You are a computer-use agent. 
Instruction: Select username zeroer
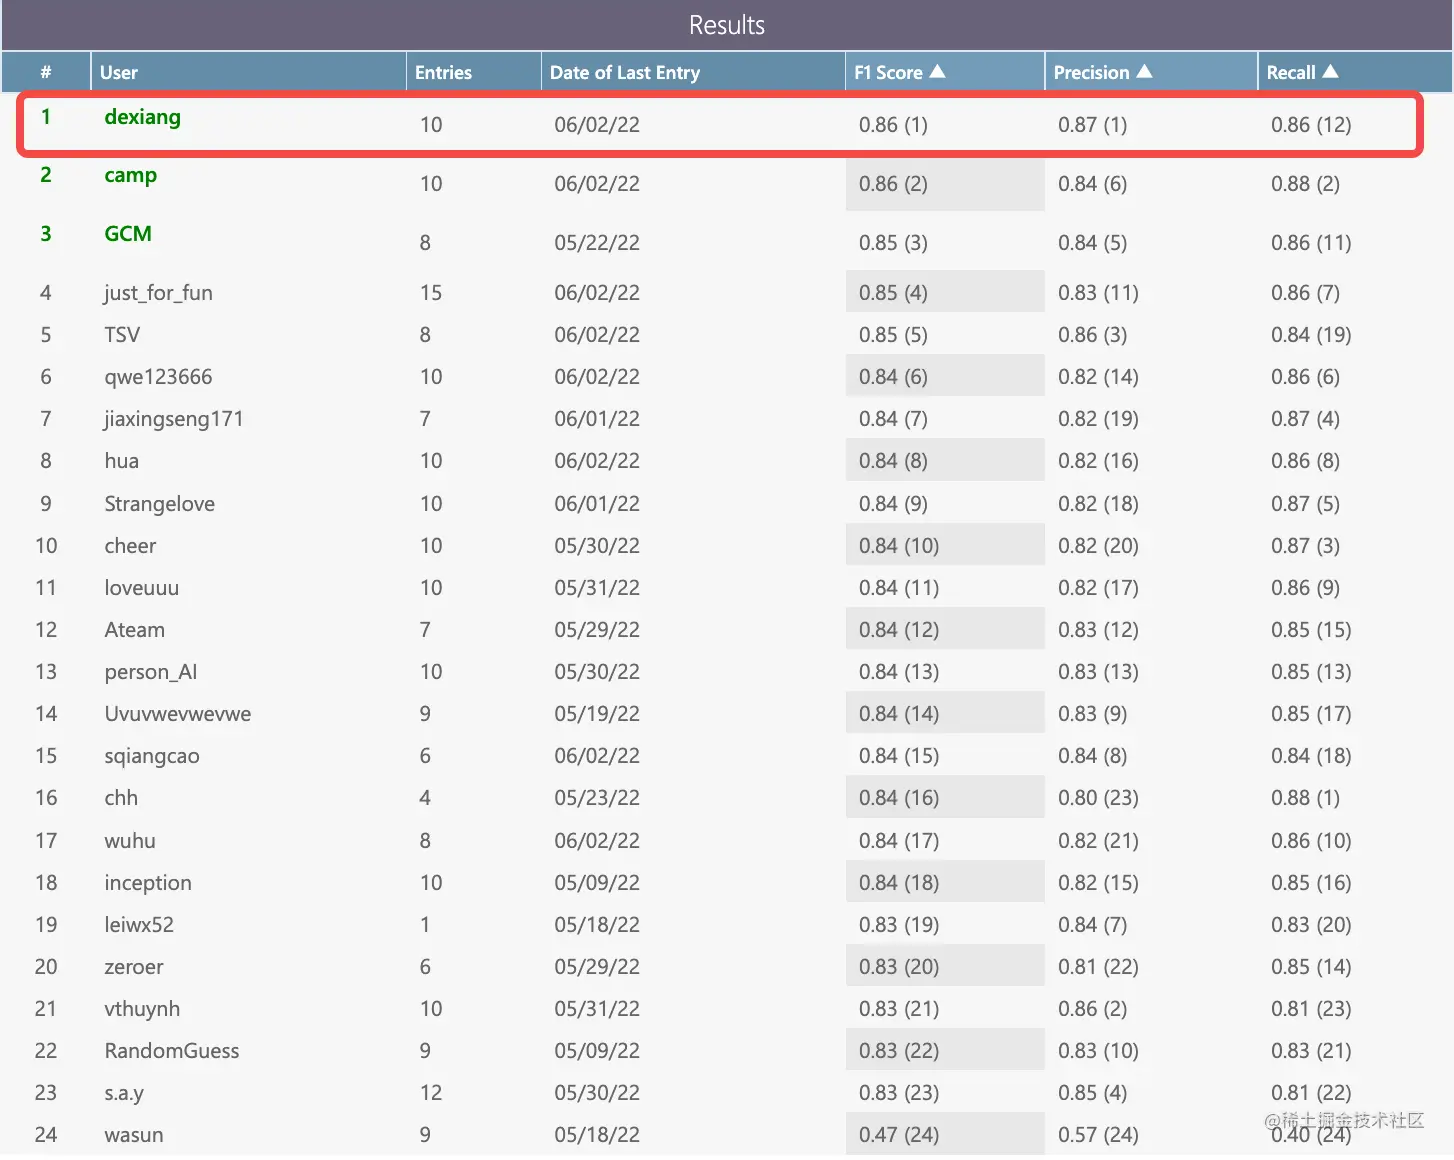[x=134, y=966]
